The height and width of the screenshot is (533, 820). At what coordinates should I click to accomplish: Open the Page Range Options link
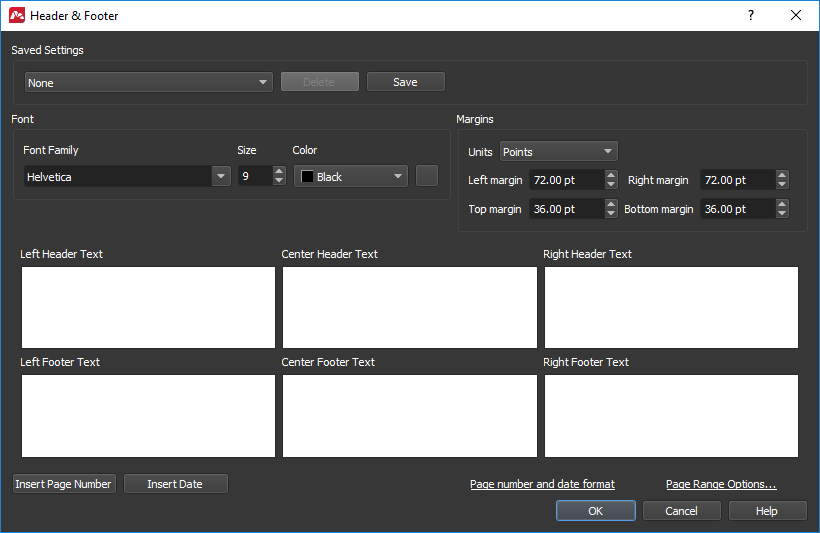pos(721,484)
